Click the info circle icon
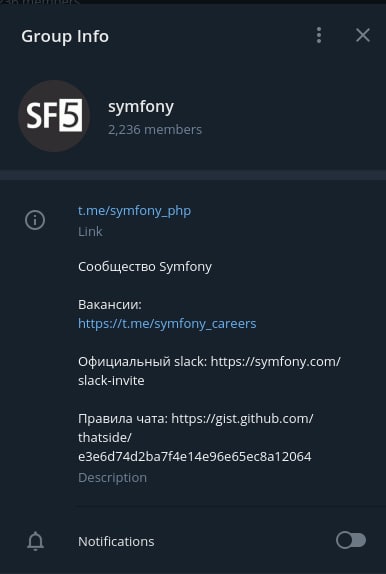This screenshot has width=386, height=574. click(x=35, y=220)
